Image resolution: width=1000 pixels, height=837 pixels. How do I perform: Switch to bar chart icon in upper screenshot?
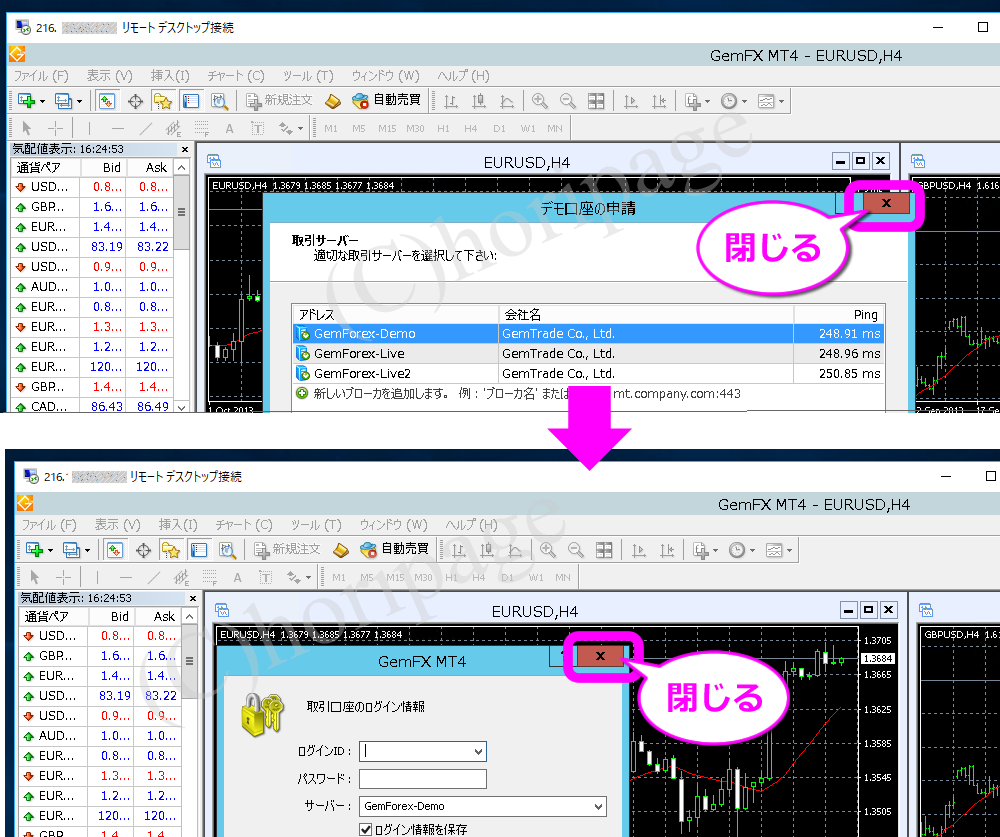coord(451,101)
